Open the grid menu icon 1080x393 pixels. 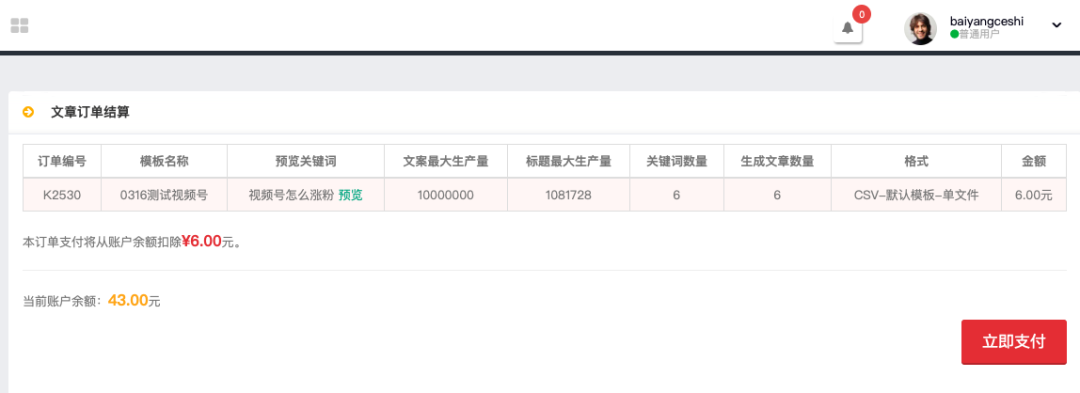tap(19, 26)
